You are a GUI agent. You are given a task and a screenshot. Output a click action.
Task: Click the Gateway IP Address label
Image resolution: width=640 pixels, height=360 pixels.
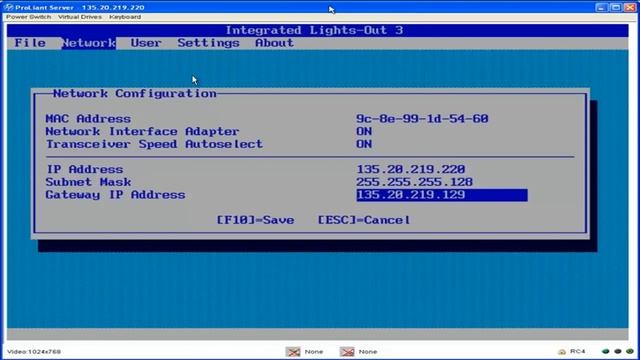pyautogui.click(x=116, y=195)
